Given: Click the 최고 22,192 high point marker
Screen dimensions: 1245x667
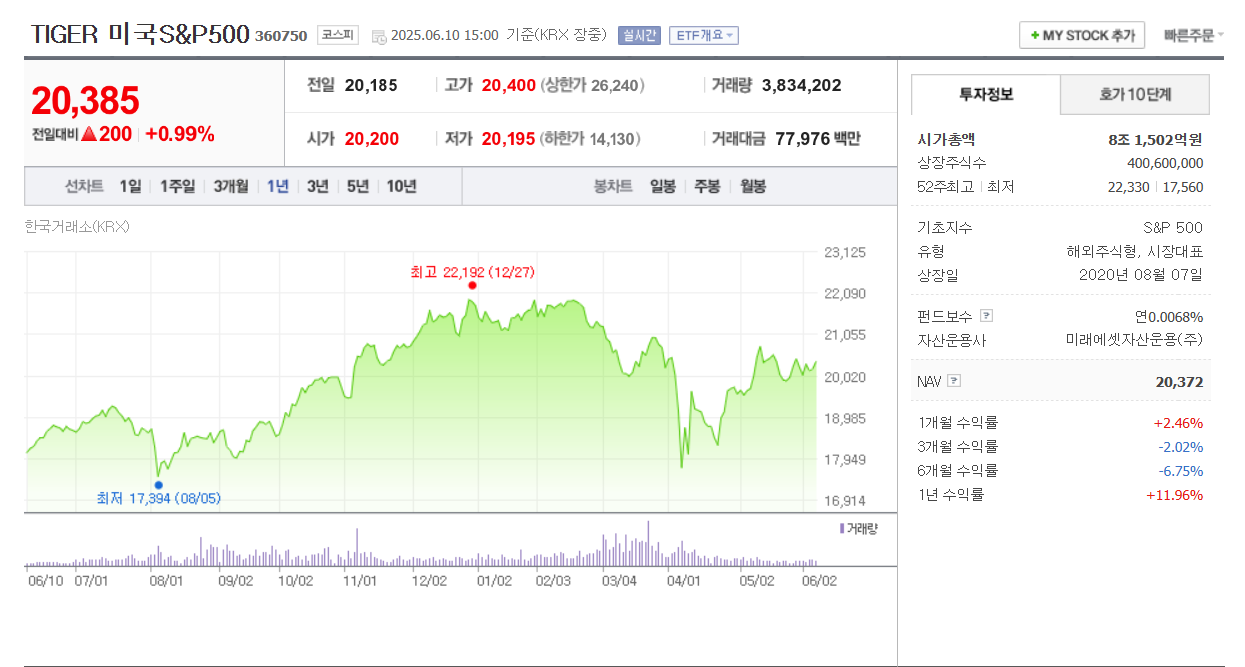Looking at the screenshot, I should (x=473, y=284).
